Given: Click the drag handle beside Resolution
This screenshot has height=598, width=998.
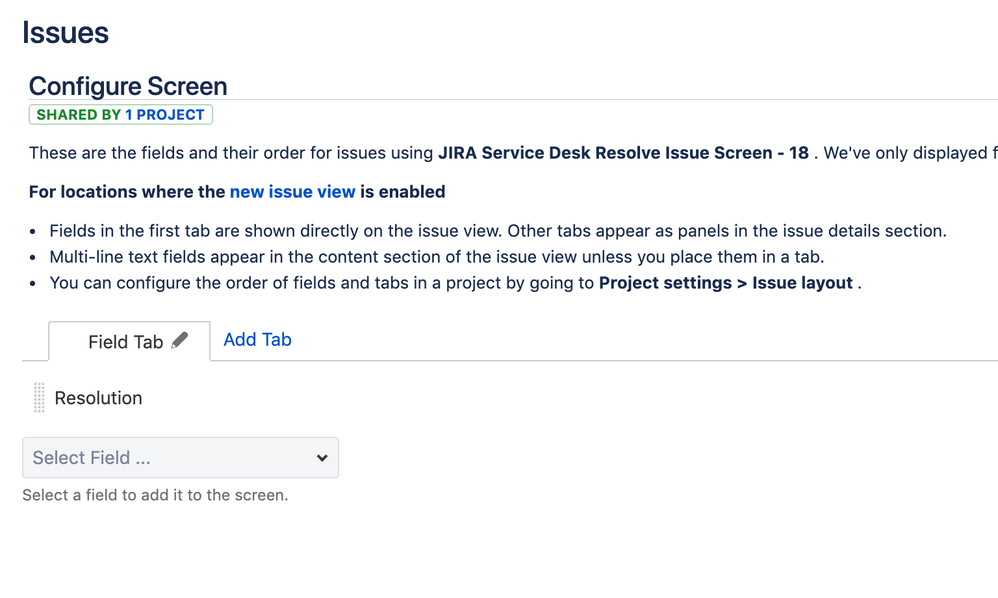Looking at the screenshot, I should coord(39,398).
